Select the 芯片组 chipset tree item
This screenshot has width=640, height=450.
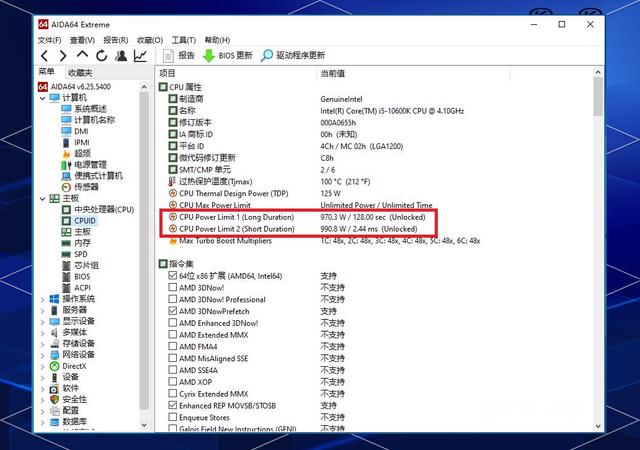tap(80, 265)
